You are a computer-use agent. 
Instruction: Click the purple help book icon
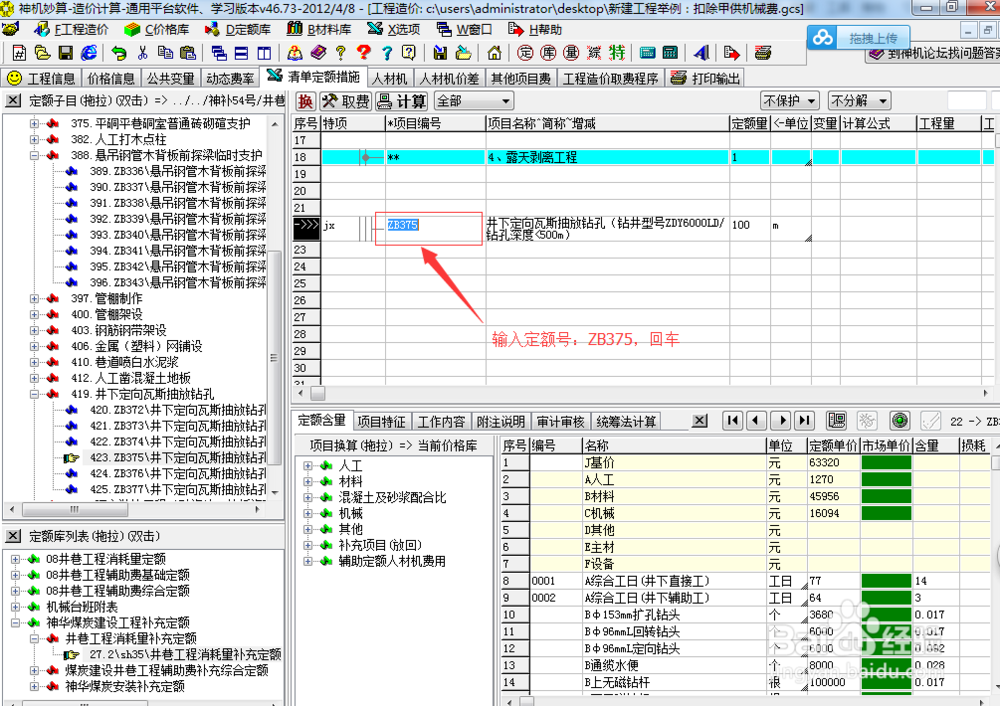click(x=318, y=53)
